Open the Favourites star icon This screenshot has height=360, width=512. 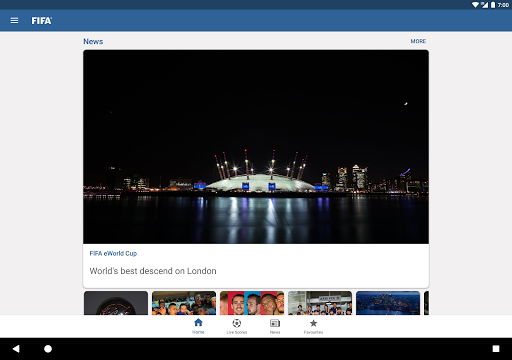[313, 323]
